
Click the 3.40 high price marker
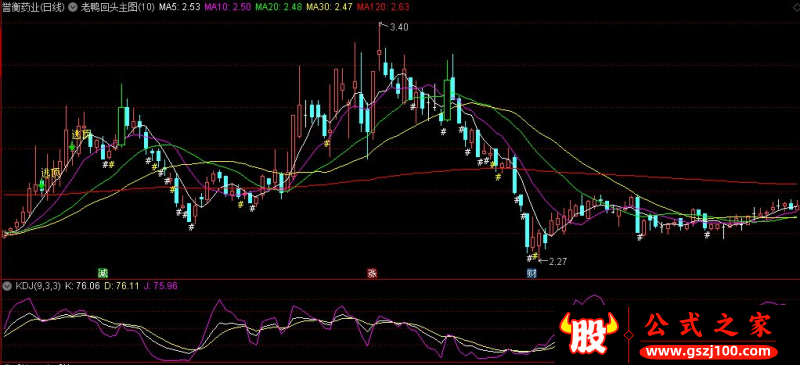(398, 28)
